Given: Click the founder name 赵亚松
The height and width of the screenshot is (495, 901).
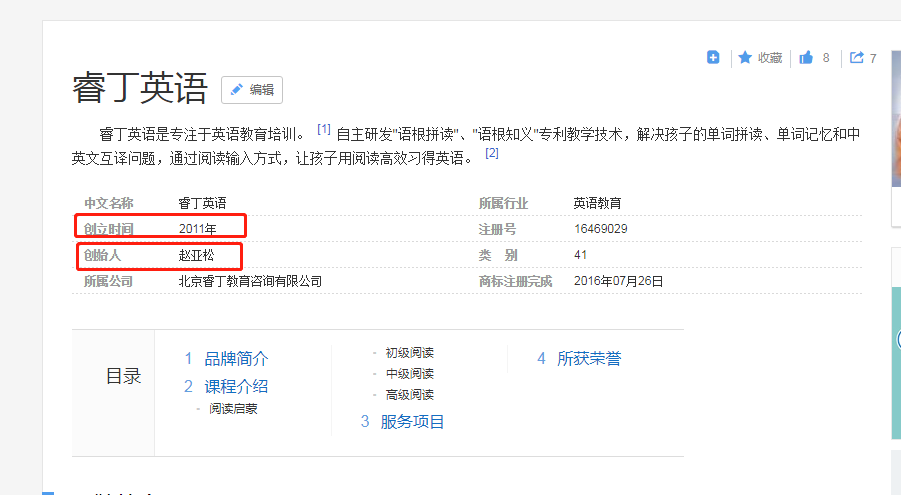Looking at the screenshot, I should coord(197,255).
